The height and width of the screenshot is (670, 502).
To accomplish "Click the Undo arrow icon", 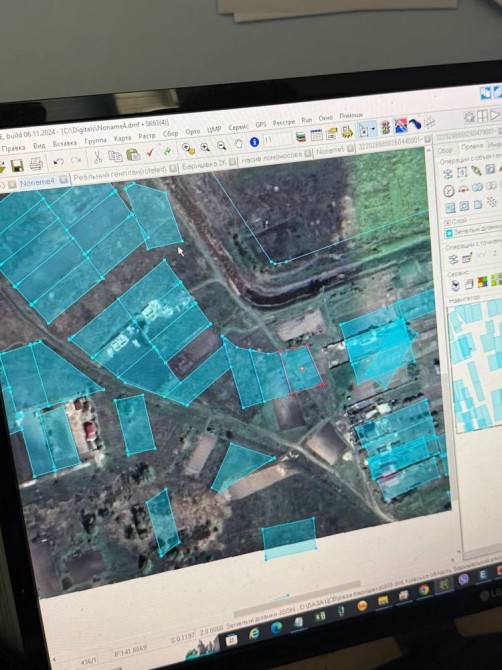I will coord(59,162).
